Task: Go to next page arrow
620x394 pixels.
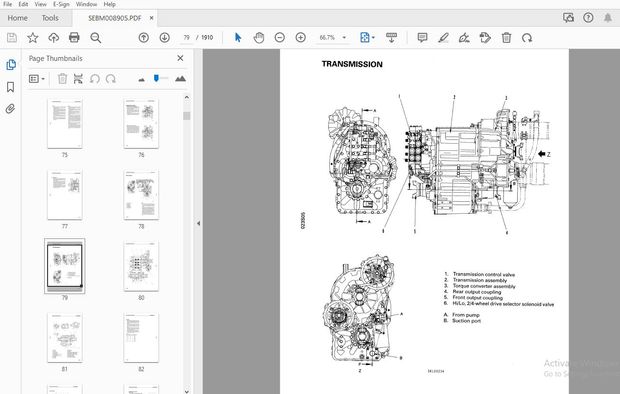Action: (x=164, y=38)
